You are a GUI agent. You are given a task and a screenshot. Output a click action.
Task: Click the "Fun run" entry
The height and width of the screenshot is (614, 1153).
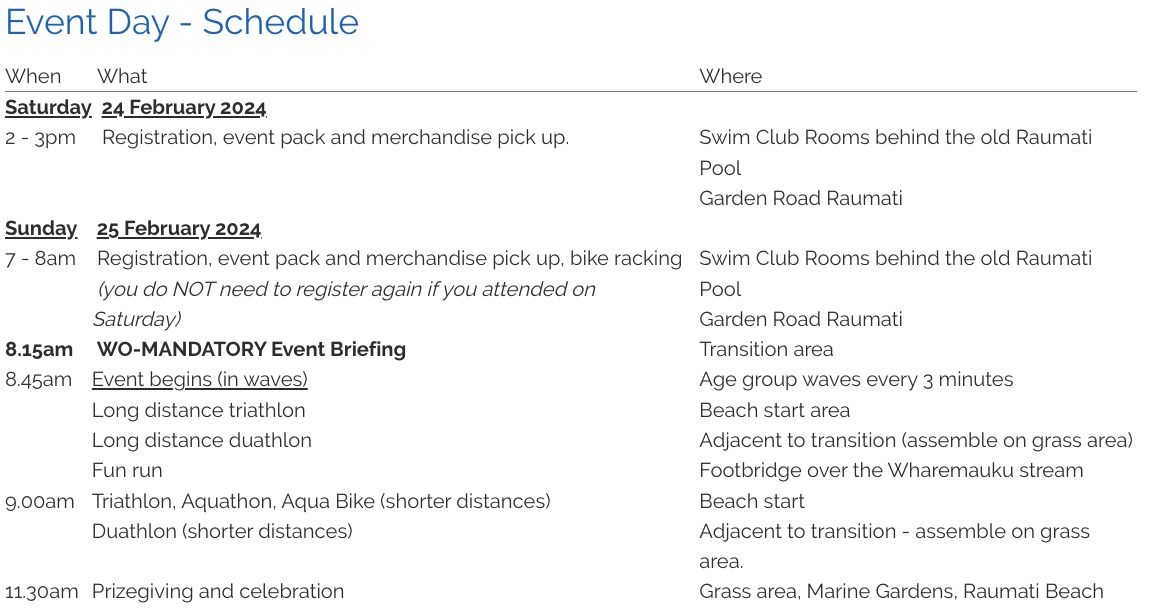tap(127, 470)
